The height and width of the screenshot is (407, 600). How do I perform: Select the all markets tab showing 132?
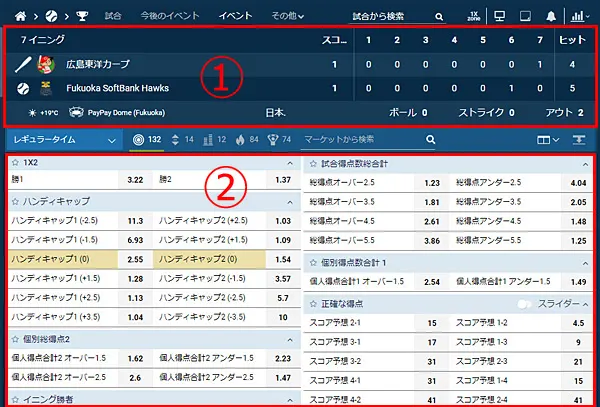tap(147, 140)
